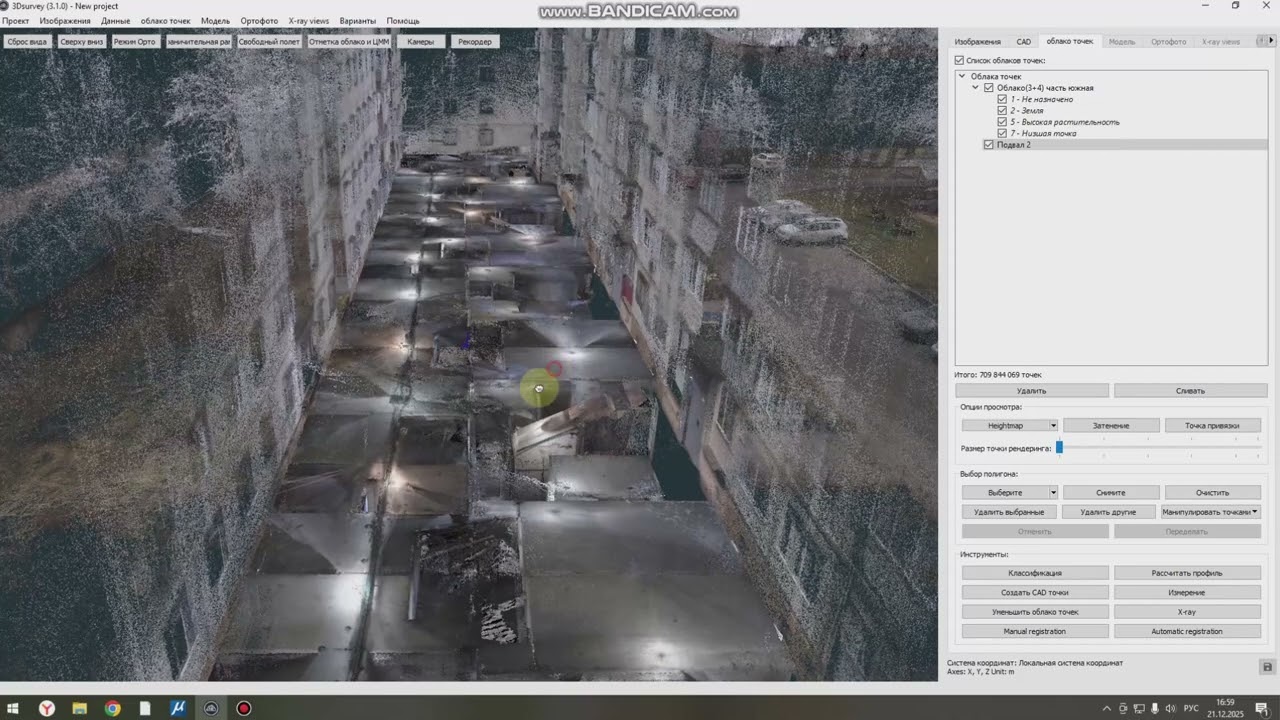
Task: Toggle '7 - Низшая точка' checkbox
Action: tap(1002, 133)
